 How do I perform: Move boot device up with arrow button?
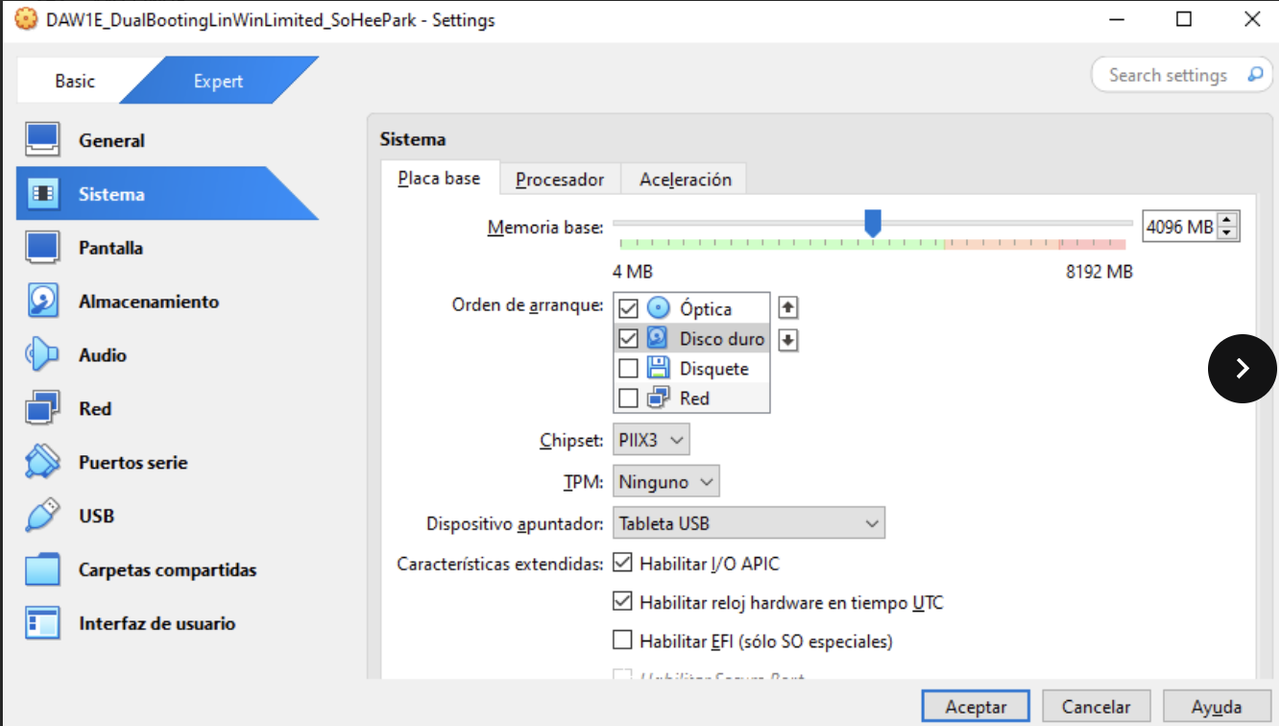(788, 308)
